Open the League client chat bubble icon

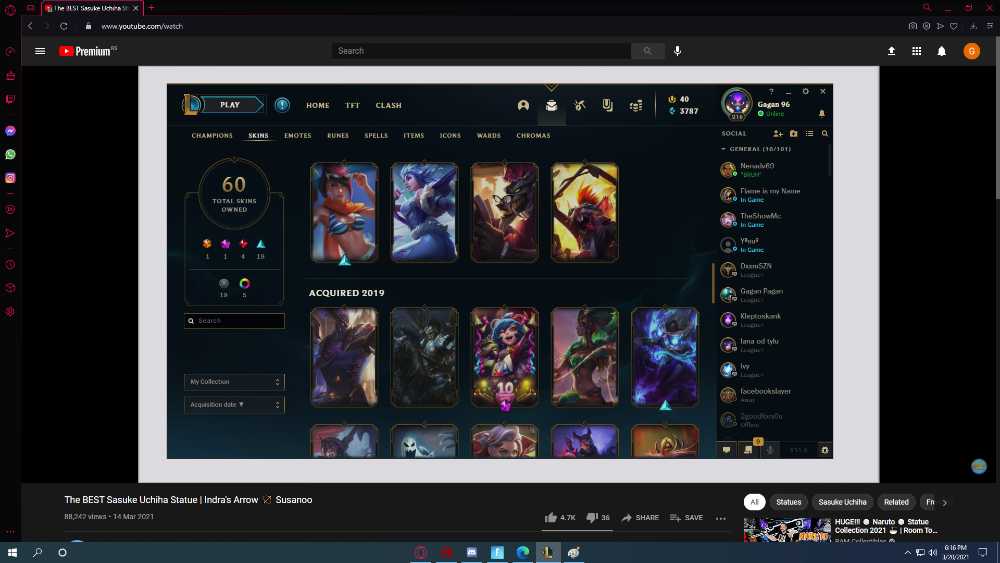point(726,450)
